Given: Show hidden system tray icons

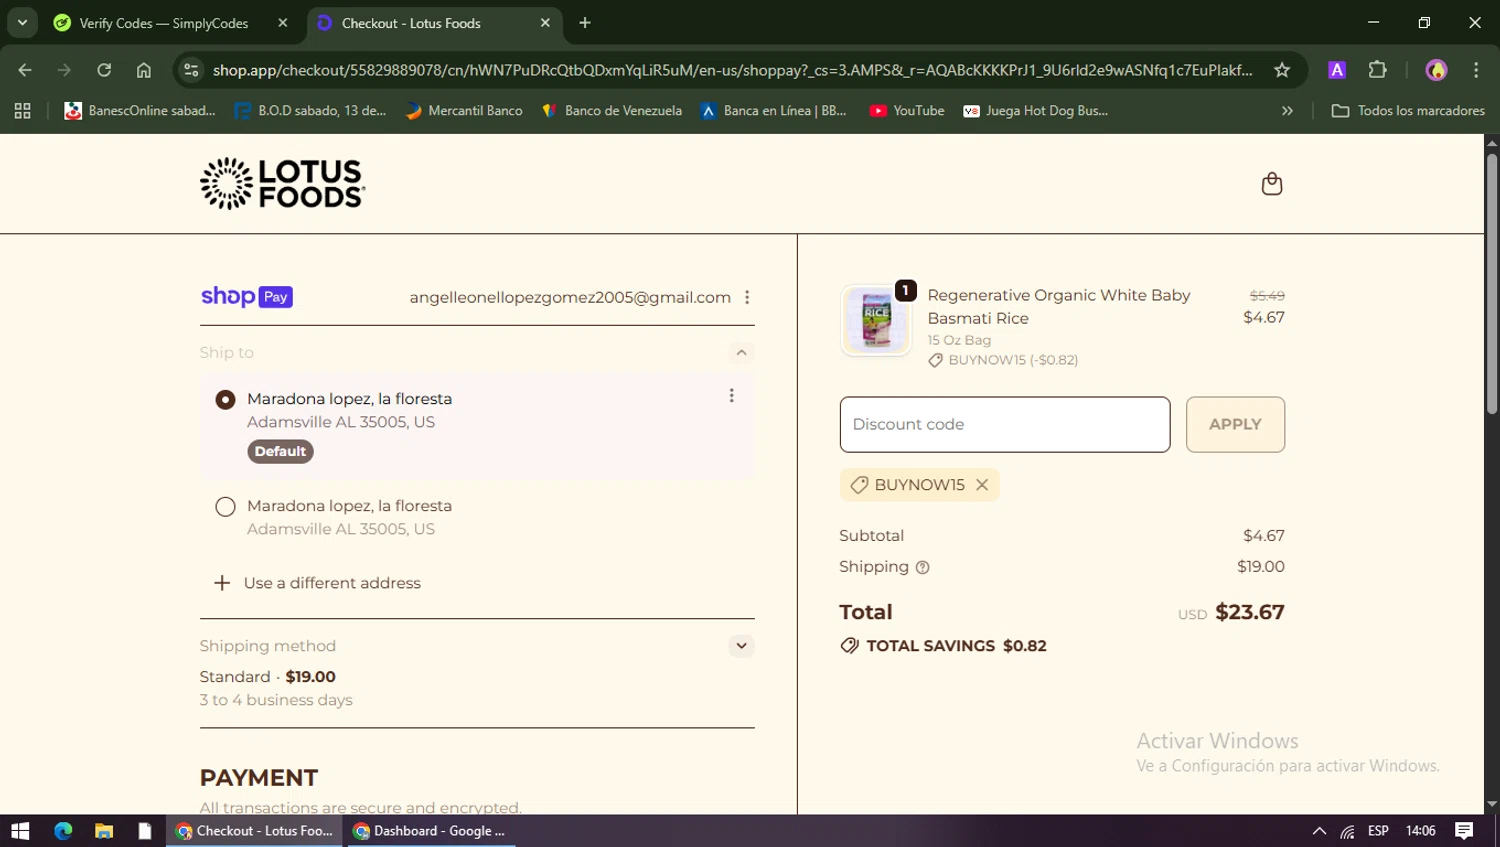Looking at the screenshot, I should [1319, 831].
